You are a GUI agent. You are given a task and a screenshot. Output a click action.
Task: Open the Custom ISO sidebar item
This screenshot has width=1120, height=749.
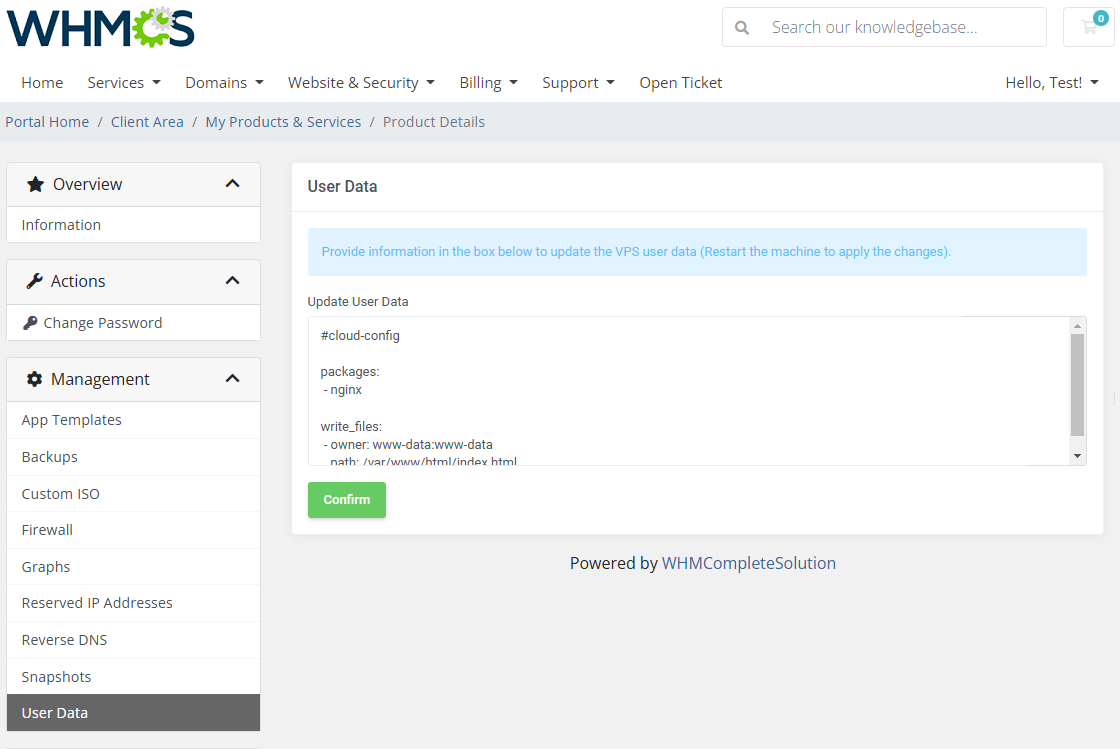[134, 494]
